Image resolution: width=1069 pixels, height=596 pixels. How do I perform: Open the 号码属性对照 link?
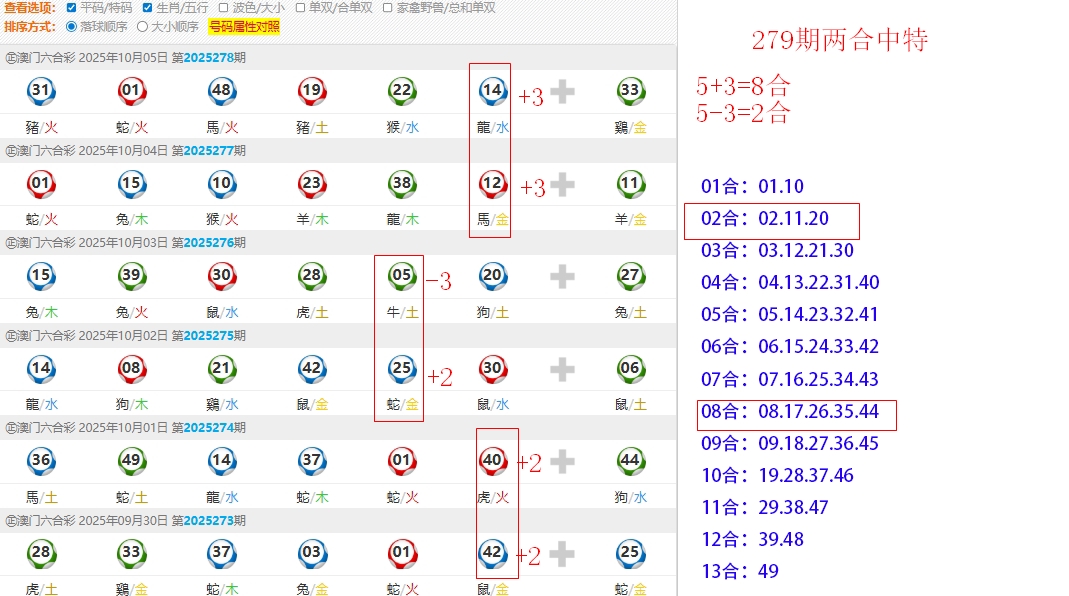[x=244, y=27]
